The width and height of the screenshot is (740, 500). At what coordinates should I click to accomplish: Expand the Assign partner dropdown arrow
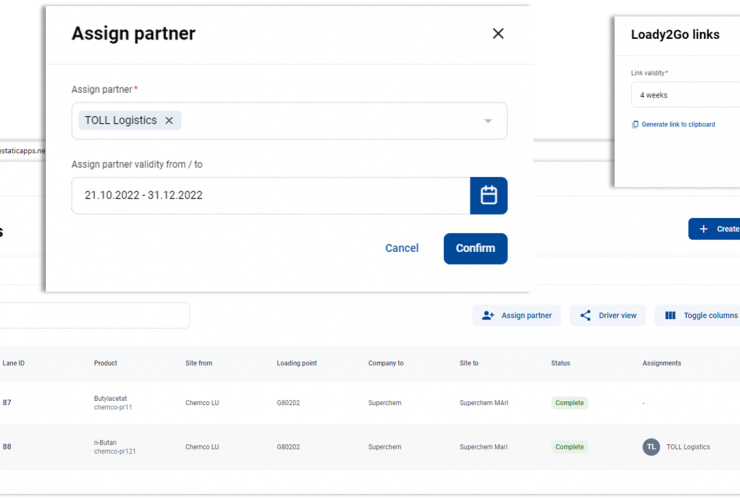pyautogui.click(x=488, y=121)
